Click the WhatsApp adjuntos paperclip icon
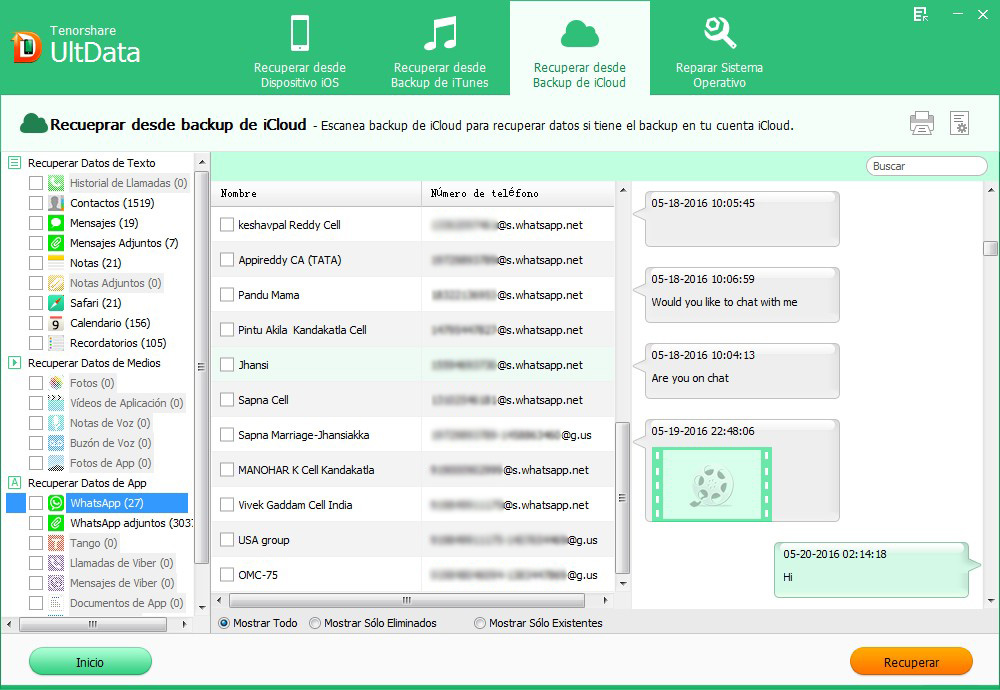Viewport: 1000px width, 690px height. tap(56, 523)
